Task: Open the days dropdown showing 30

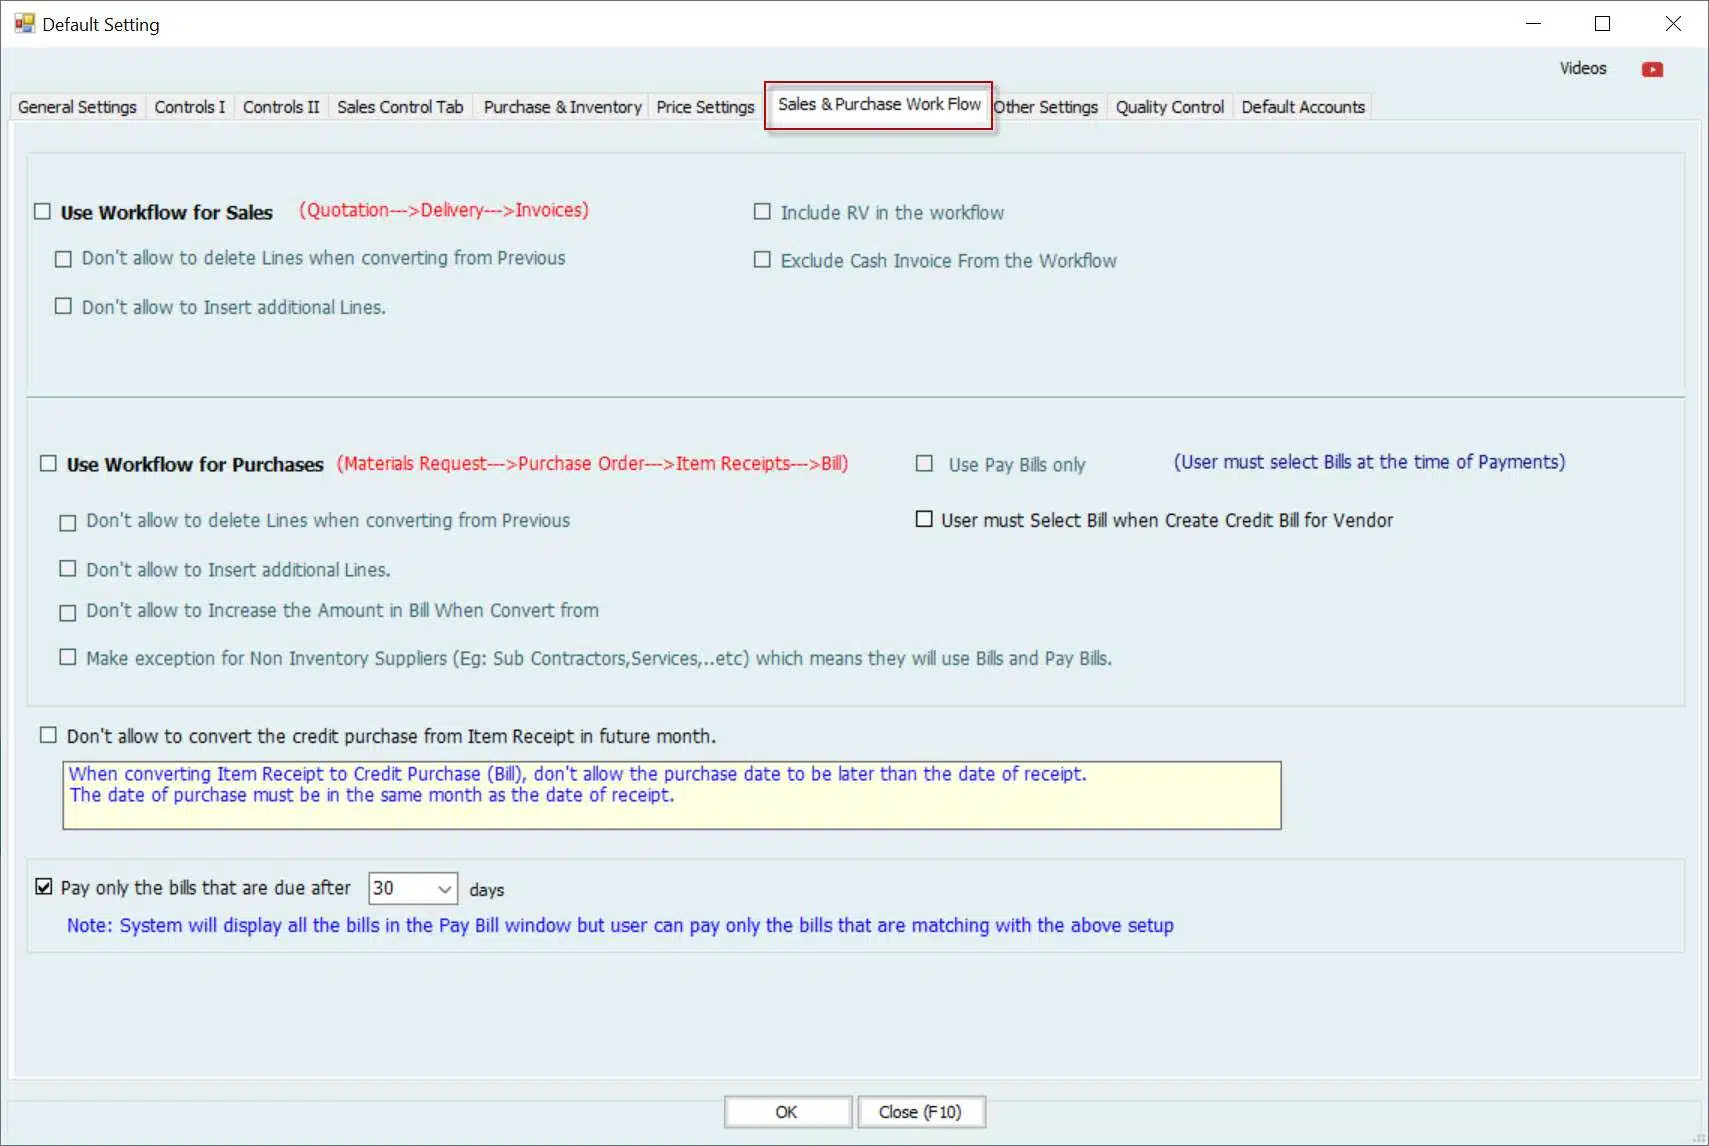Action: pos(444,889)
